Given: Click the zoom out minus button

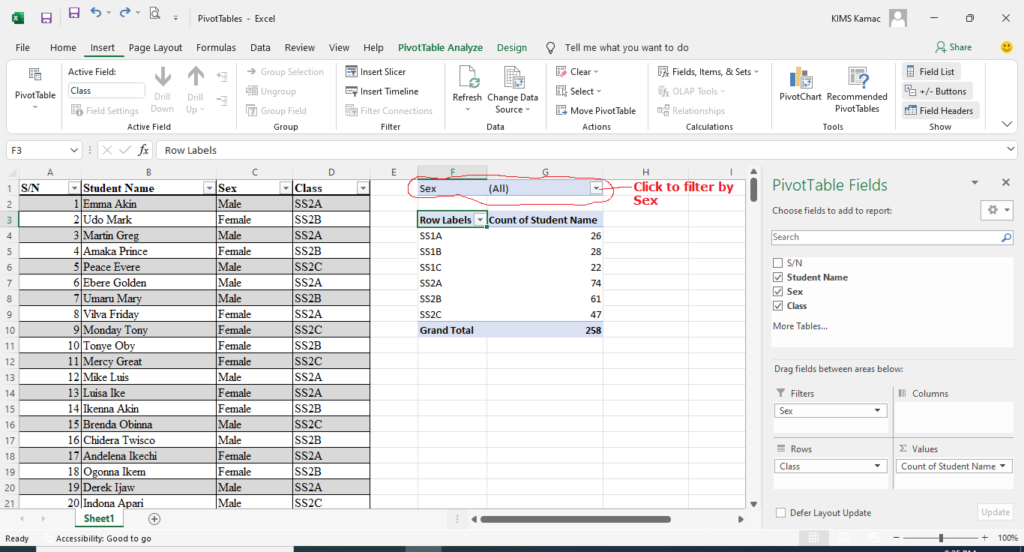Looking at the screenshot, I should pos(897,538).
